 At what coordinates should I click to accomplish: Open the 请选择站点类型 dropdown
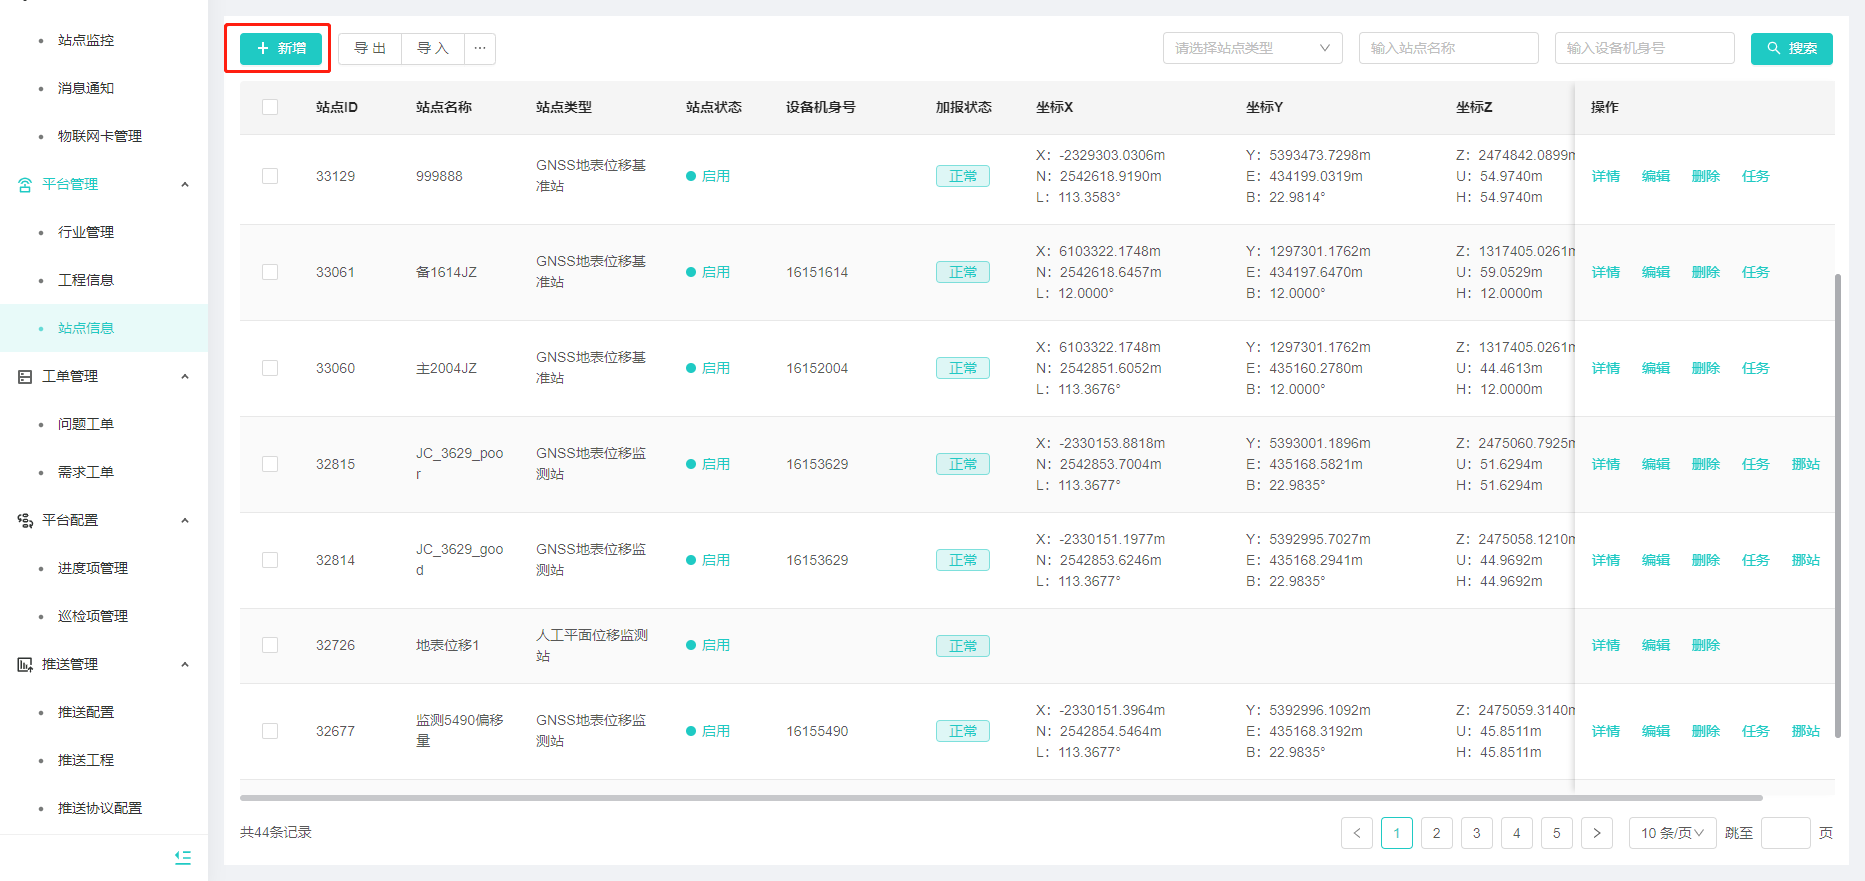pyautogui.click(x=1251, y=48)
